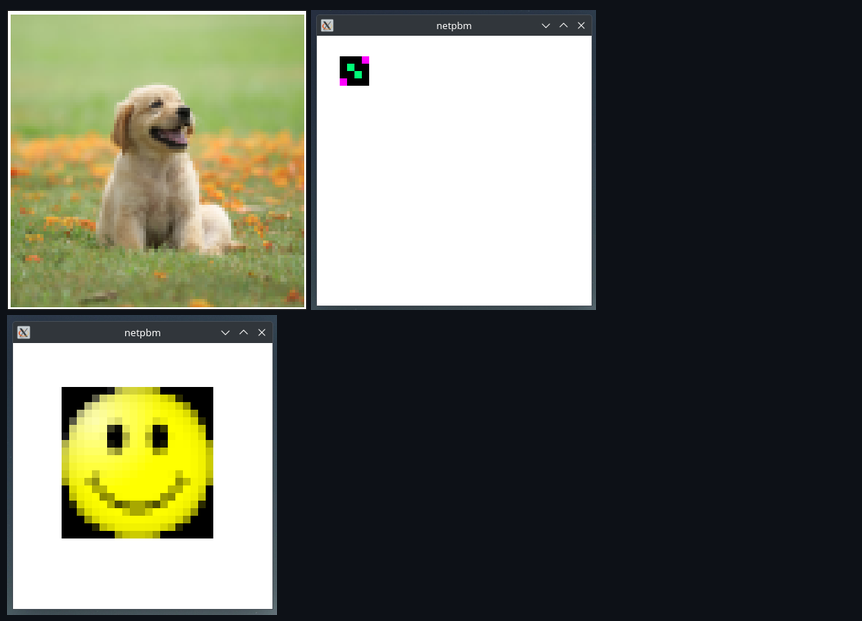Click the puppy photo
862x621 pixels.
click(157, 160)
